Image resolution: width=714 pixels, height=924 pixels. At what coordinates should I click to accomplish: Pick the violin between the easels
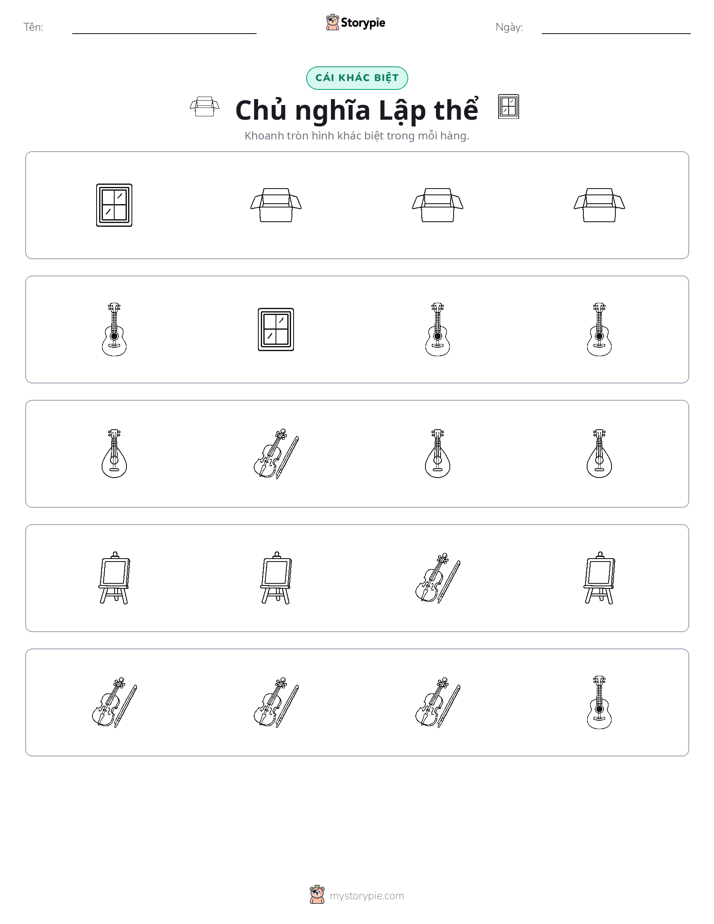click(x=438, y=578)
